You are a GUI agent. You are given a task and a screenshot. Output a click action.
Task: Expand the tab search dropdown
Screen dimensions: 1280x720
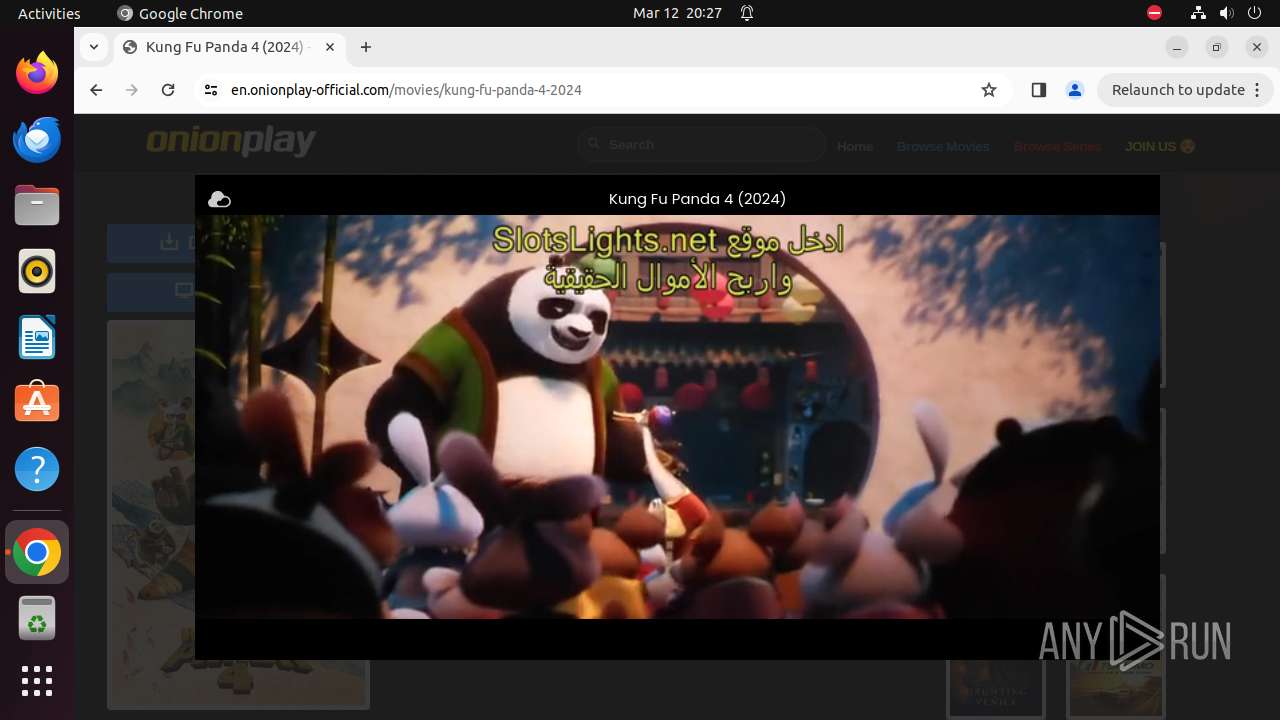94,47
